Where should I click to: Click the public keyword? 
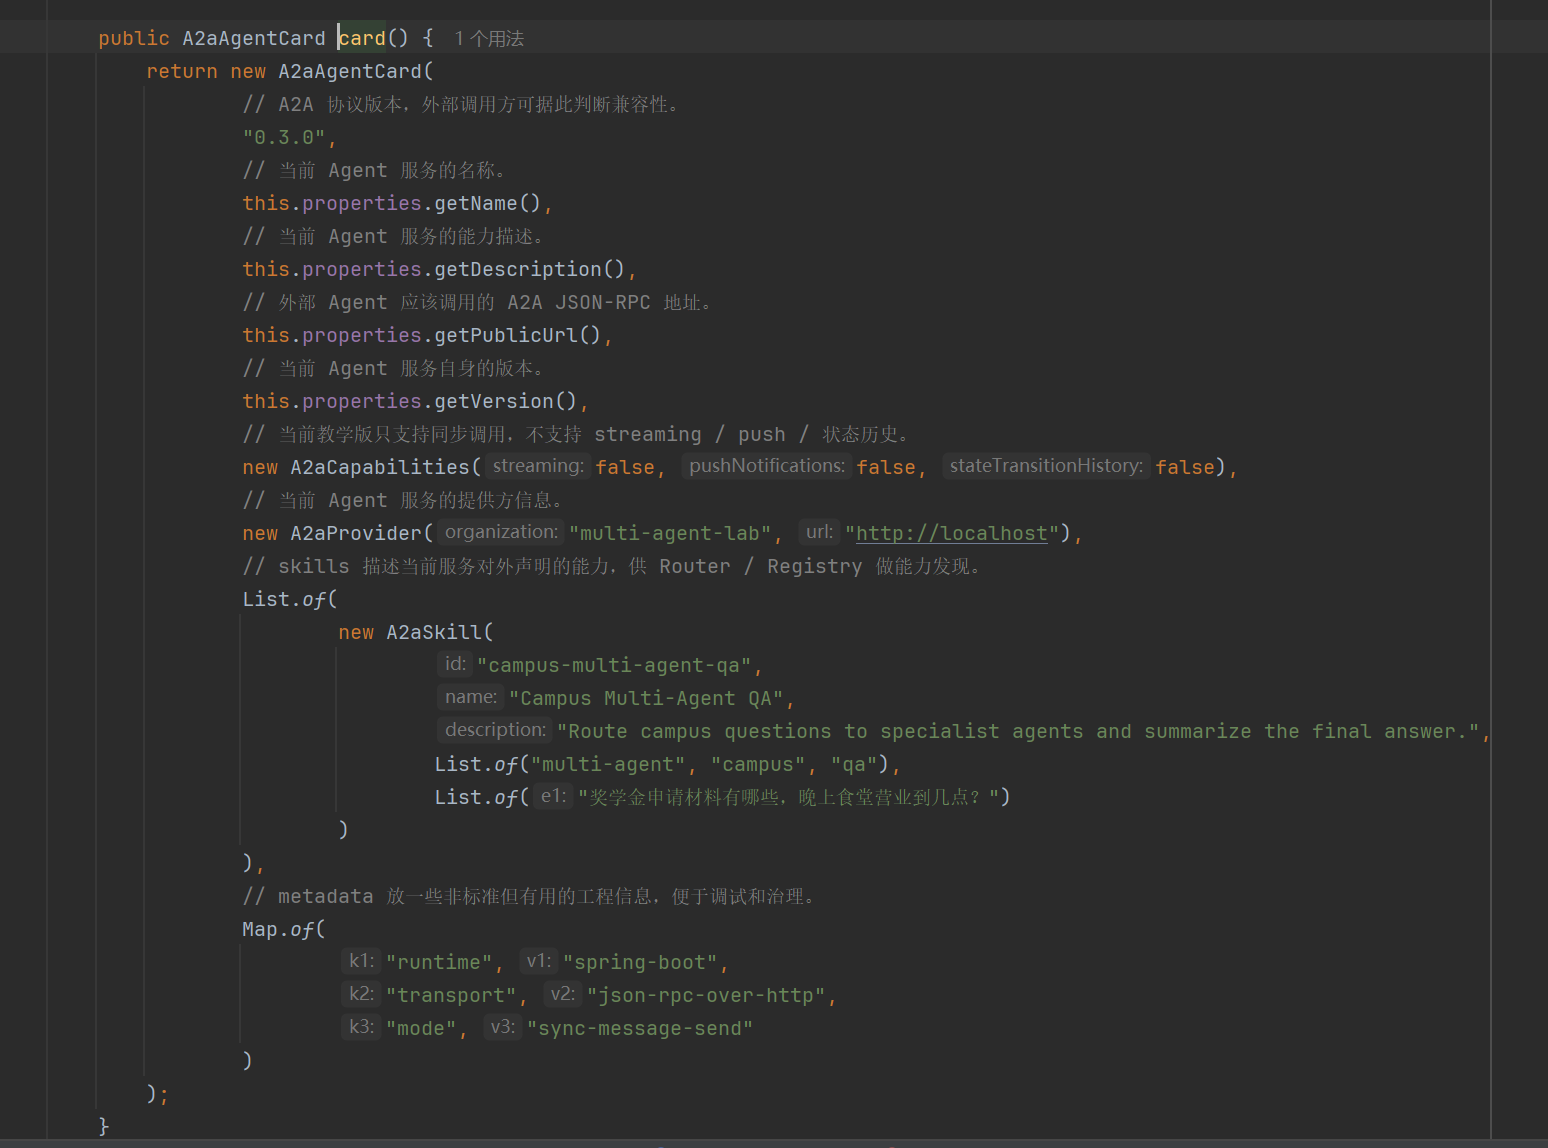[134, 38]
